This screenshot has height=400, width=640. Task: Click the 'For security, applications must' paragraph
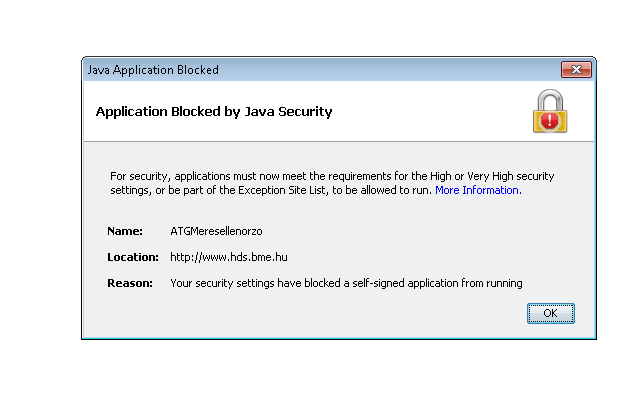point(332,183)
